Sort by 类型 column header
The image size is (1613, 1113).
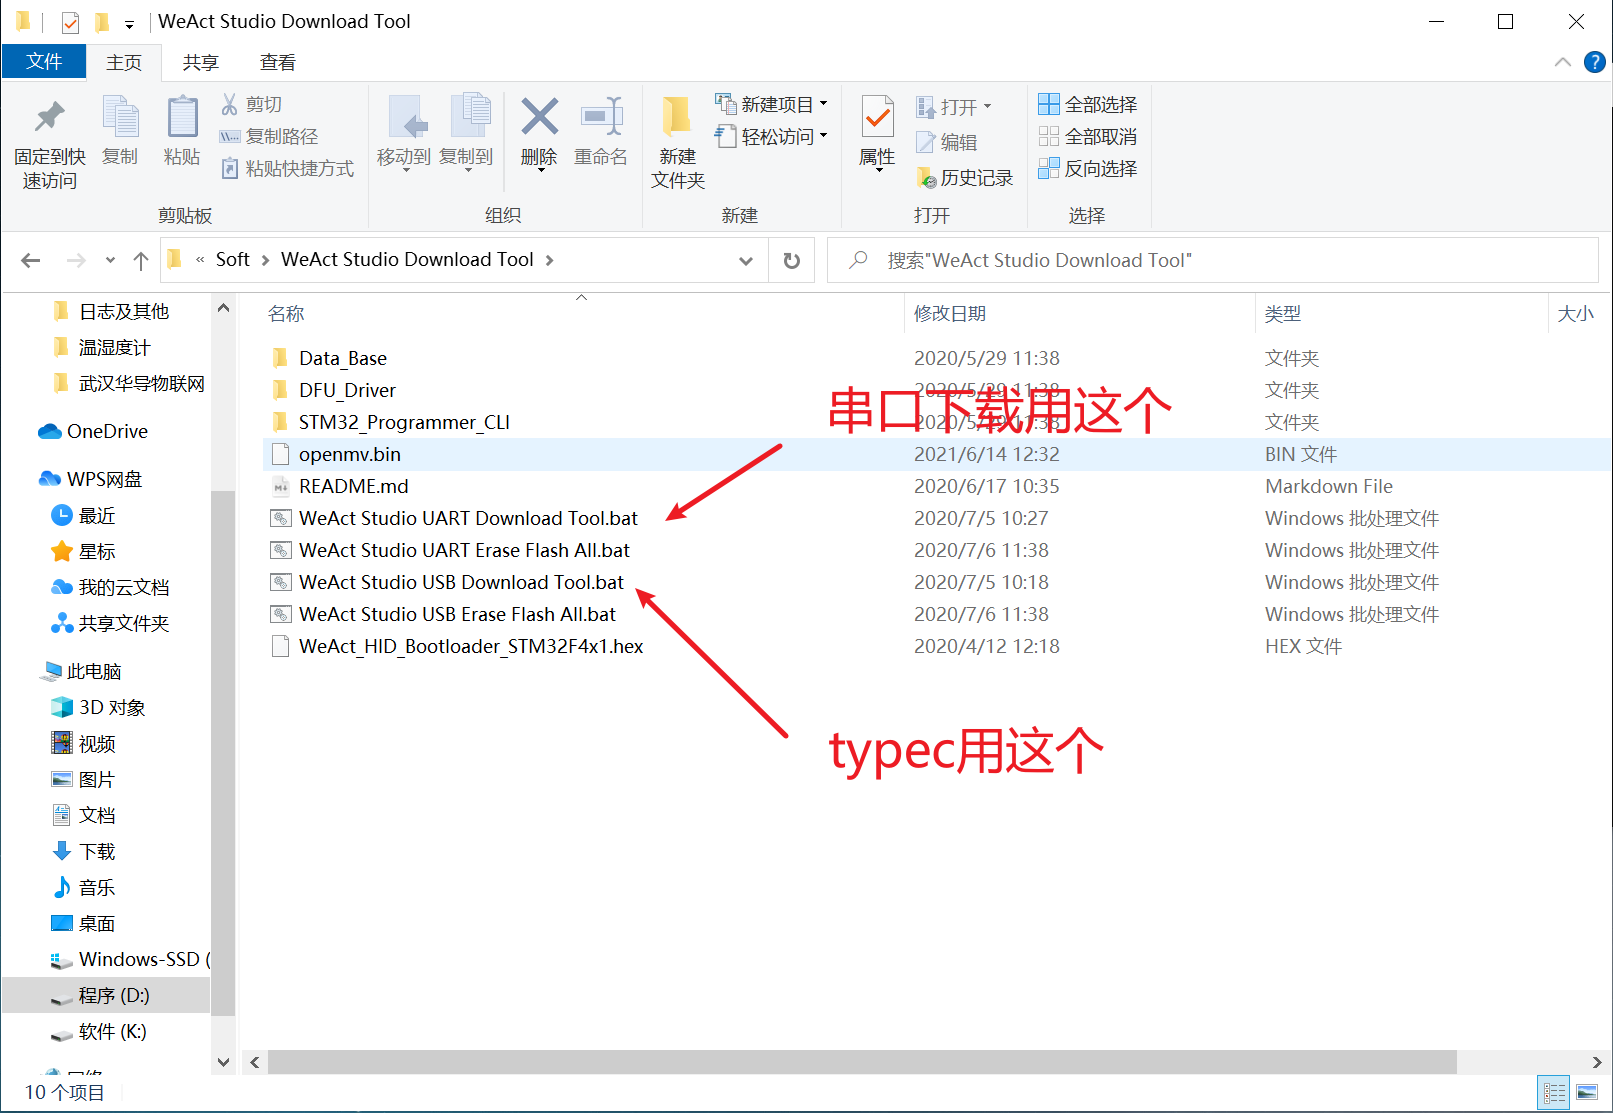pyautogui.click(x=1282, y=314)
